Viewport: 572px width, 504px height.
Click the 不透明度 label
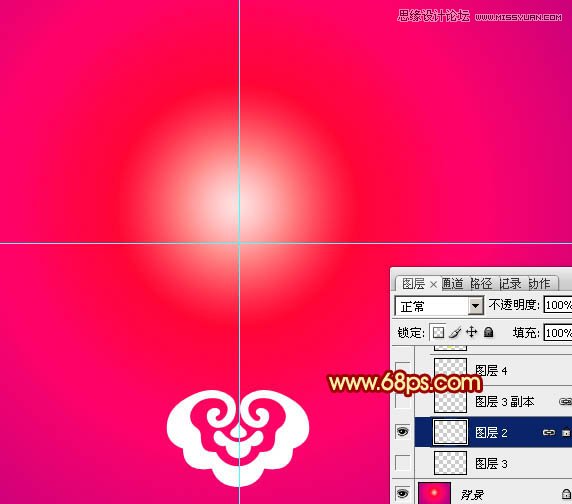514,305
